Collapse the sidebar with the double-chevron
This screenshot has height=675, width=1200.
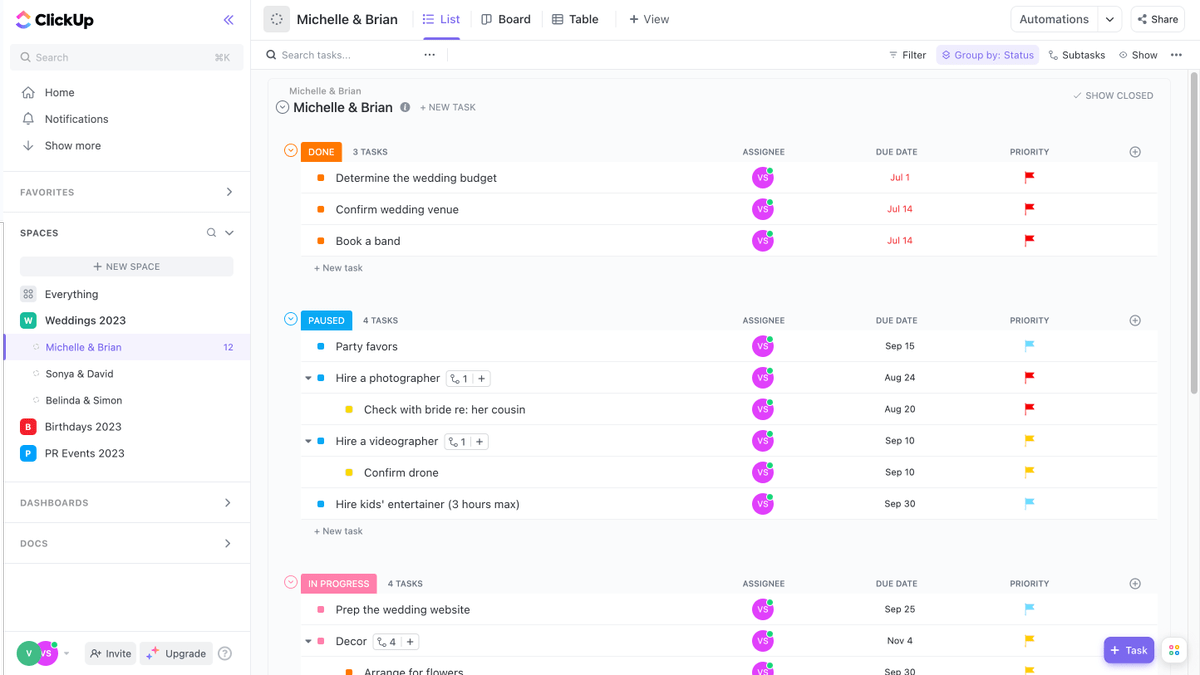coord(228,19)
